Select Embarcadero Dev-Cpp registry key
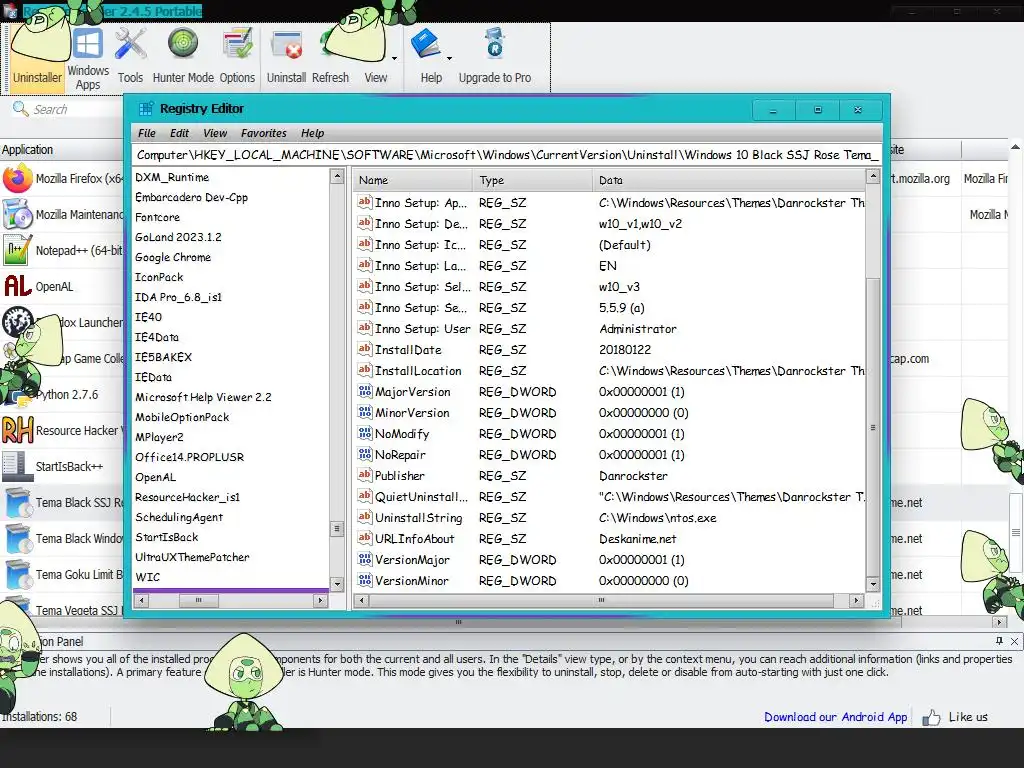 pyautogui.click(x=191, y=197)
